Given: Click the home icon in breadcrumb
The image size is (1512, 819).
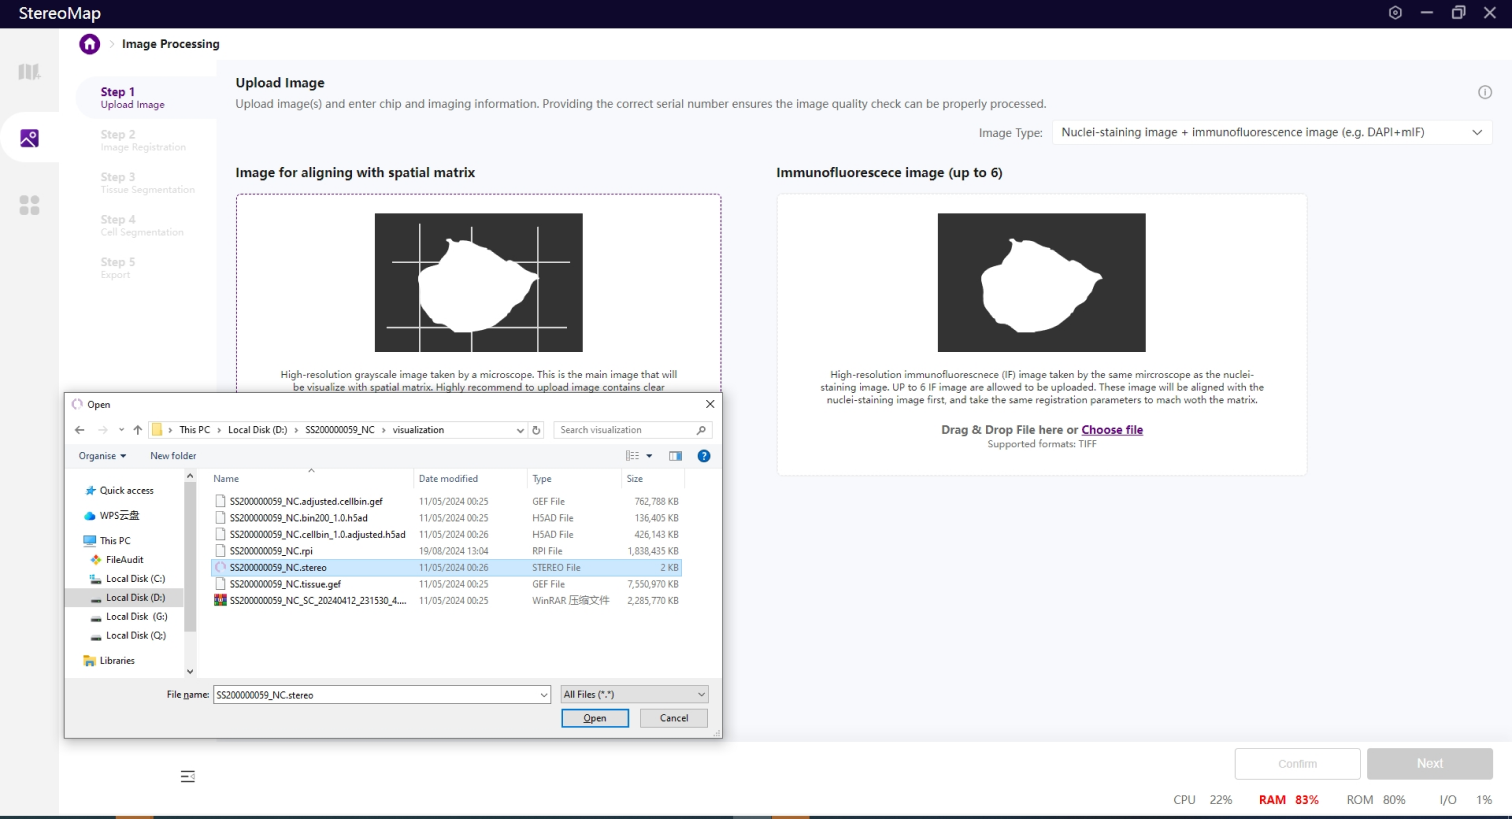Looking at the screenshot, I should 90,44.
